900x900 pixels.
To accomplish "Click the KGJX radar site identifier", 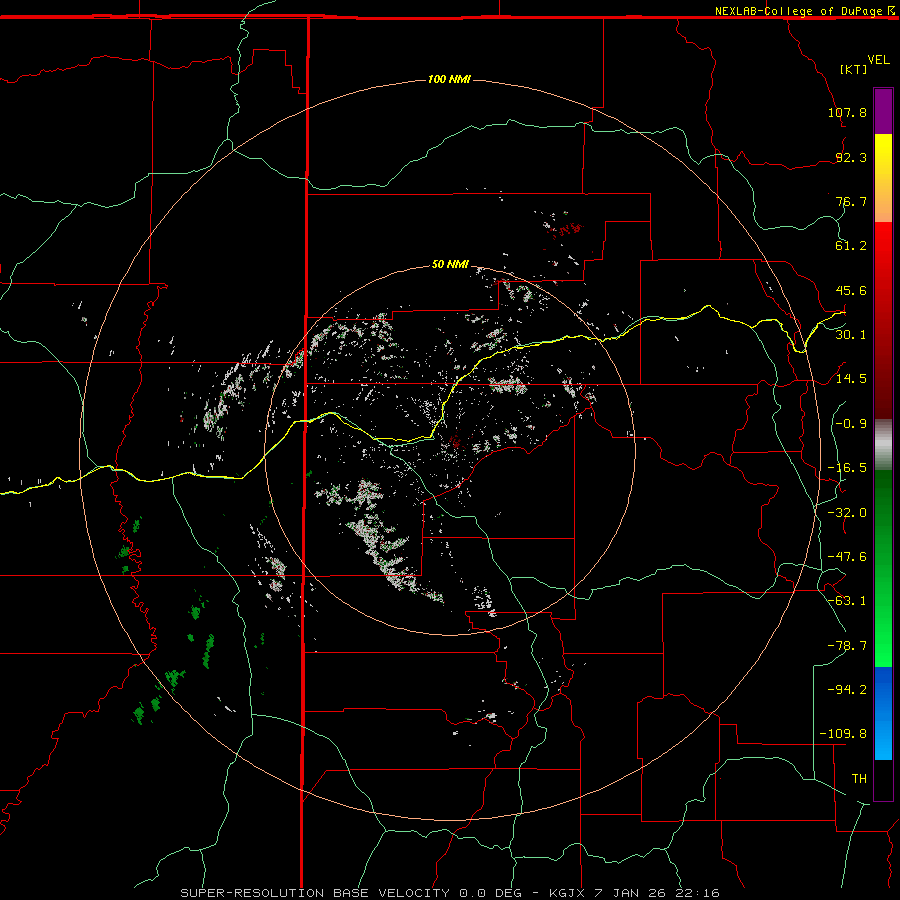I will tap(568, 893).
